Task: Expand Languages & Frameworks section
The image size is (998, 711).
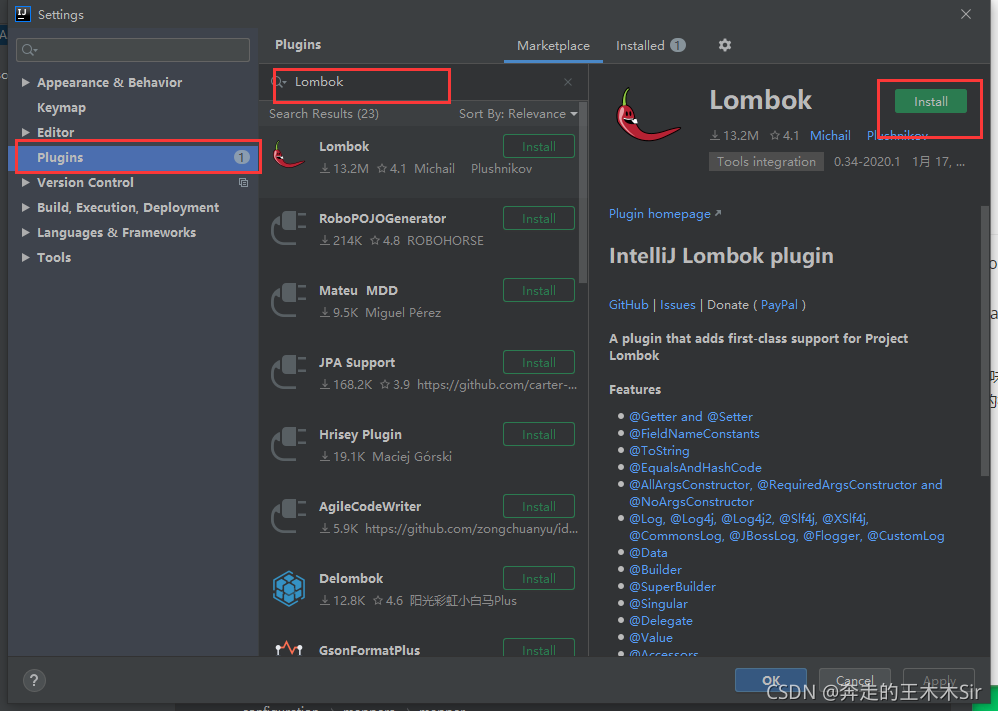Action: 25,232
